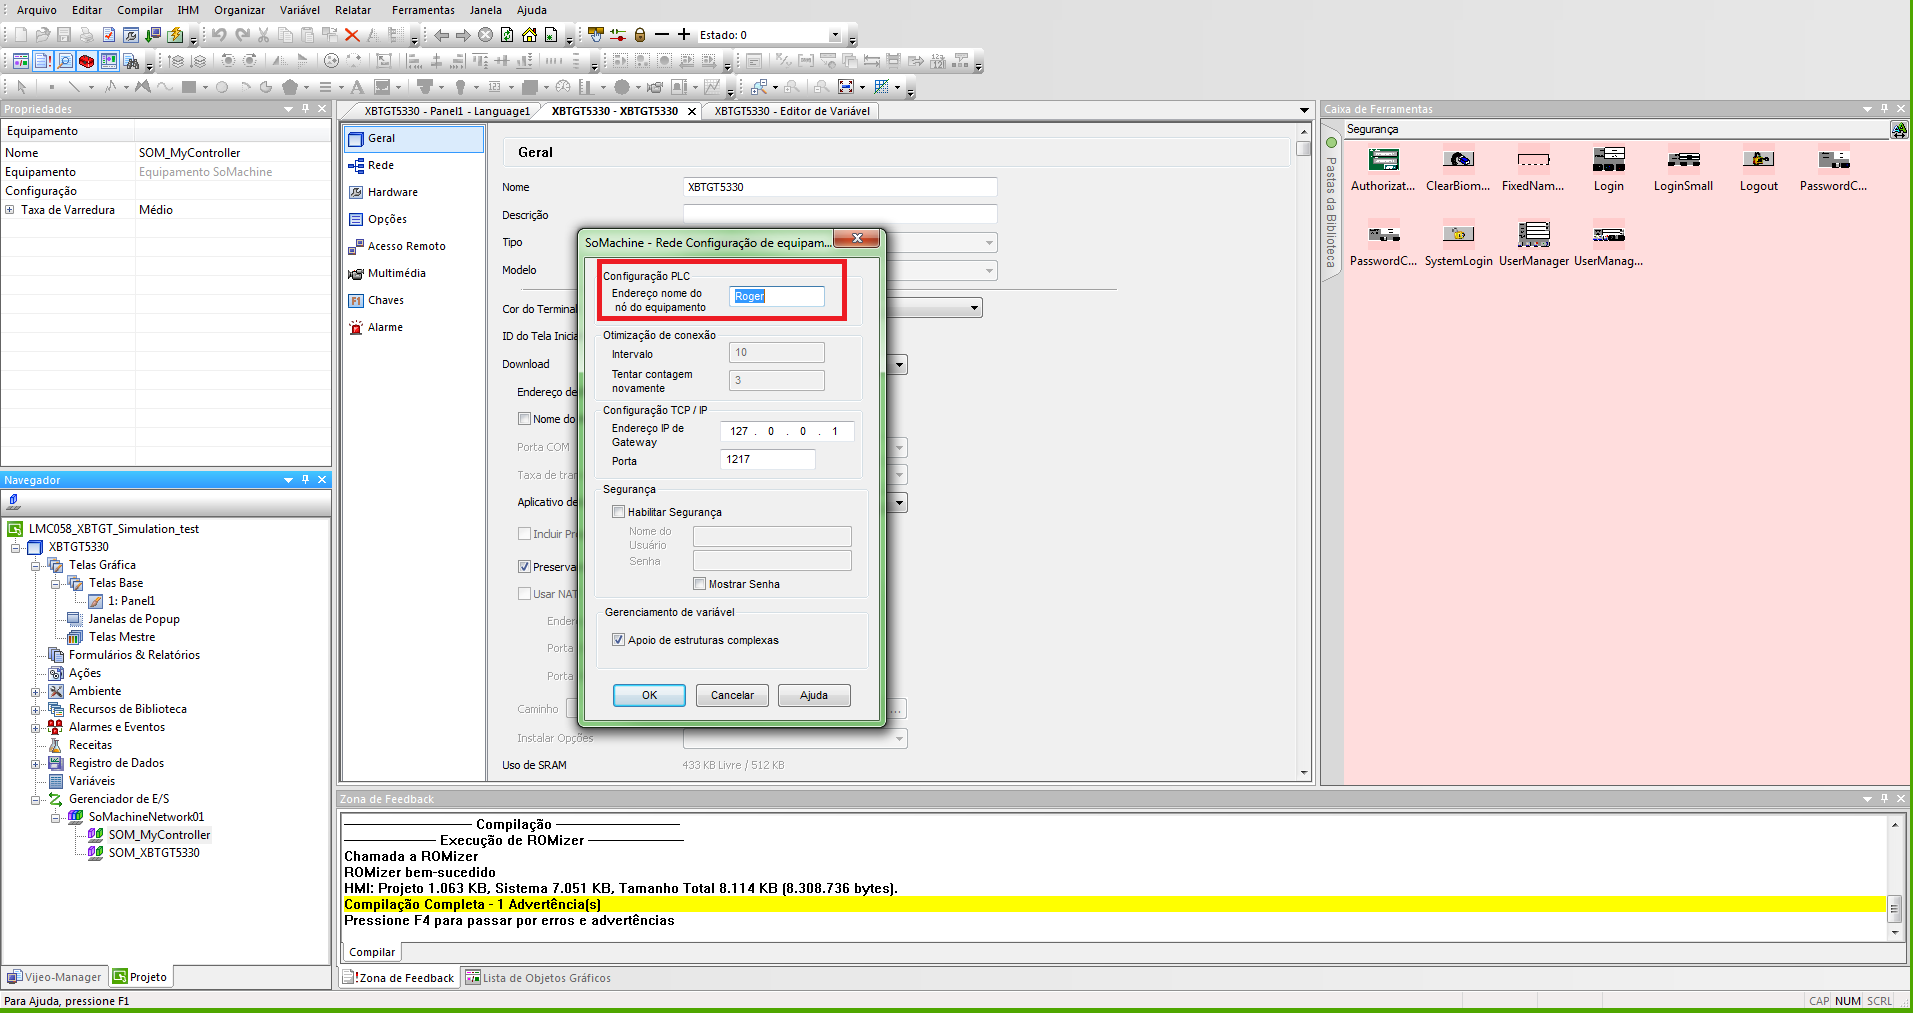Click the binoculars Find icon
Viewport: 1913px width, 1013px height.
click(131, 61)
